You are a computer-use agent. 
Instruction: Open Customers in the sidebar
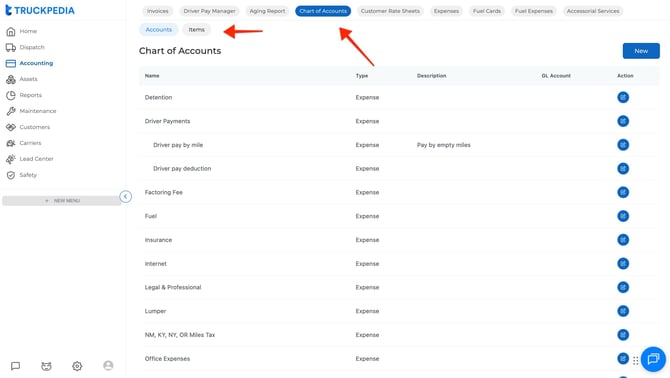(x=35, y=127)
